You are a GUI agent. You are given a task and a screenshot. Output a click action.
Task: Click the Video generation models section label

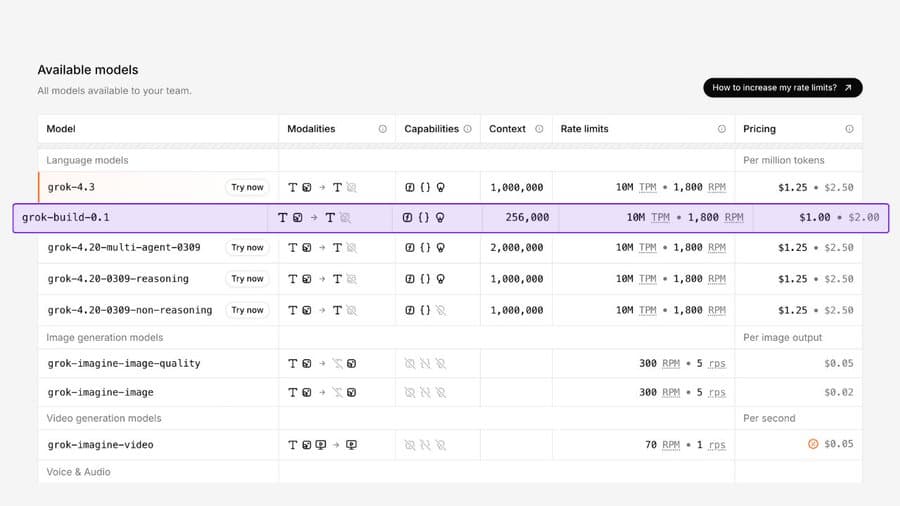tap(104, 419)
